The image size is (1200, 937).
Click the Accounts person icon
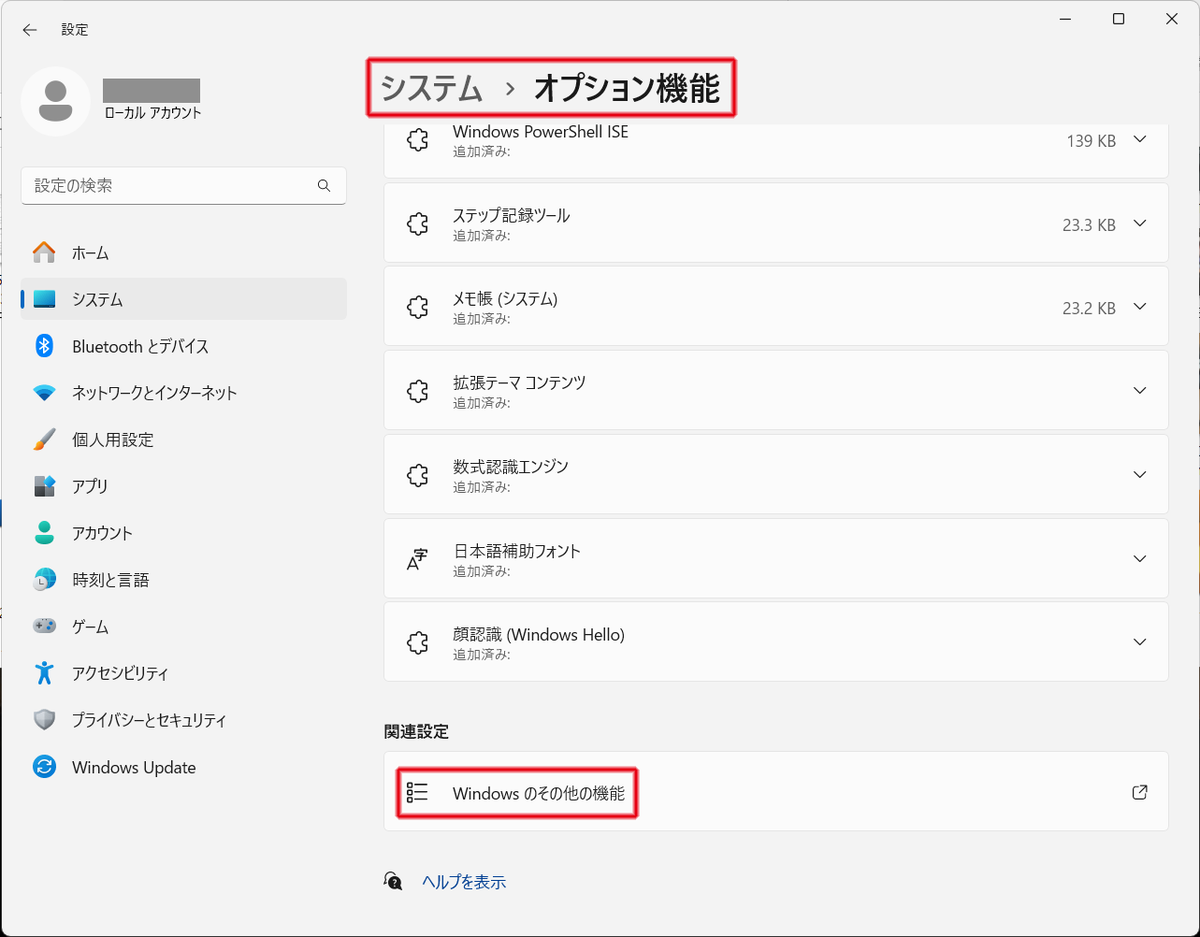point(44,533)
